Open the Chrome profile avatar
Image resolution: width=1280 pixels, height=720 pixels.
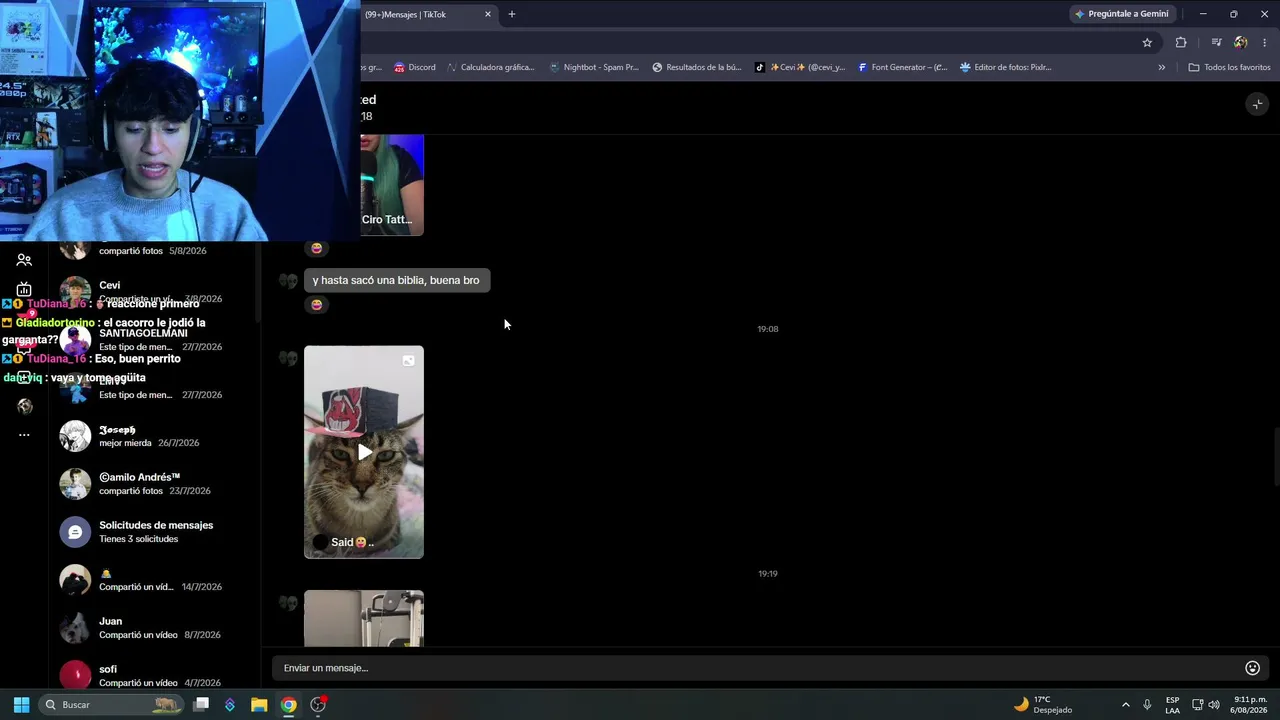click(1241, 42)
